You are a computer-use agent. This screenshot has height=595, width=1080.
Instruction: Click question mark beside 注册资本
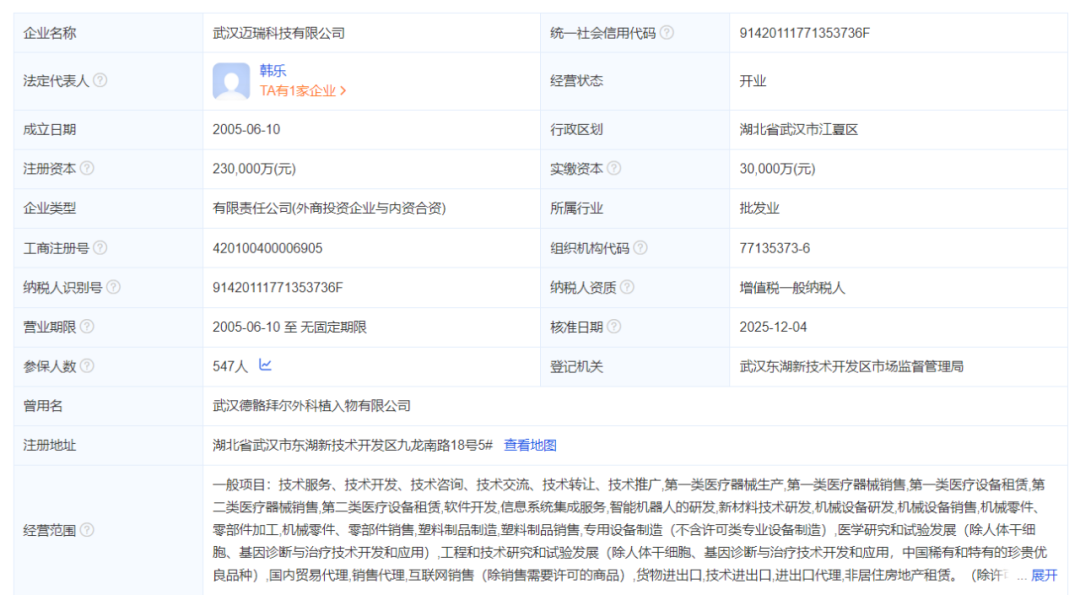(x=87, y=168)
